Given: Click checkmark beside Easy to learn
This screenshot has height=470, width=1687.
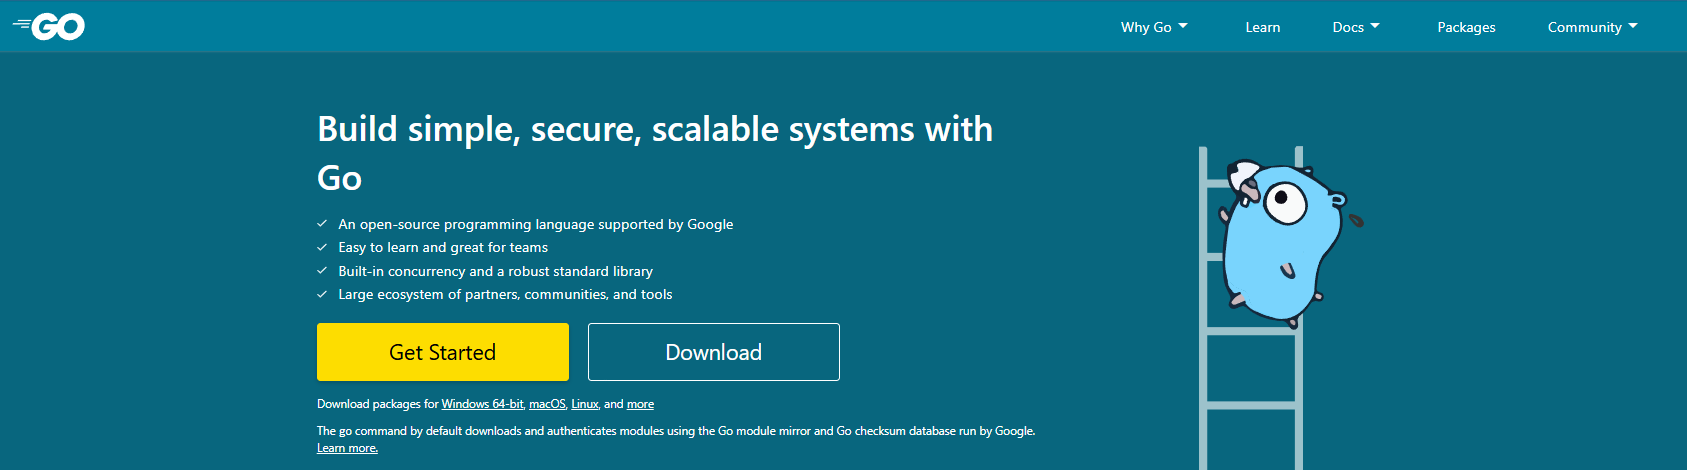Looking at the screenshot, I should click(x=322, y=247).
